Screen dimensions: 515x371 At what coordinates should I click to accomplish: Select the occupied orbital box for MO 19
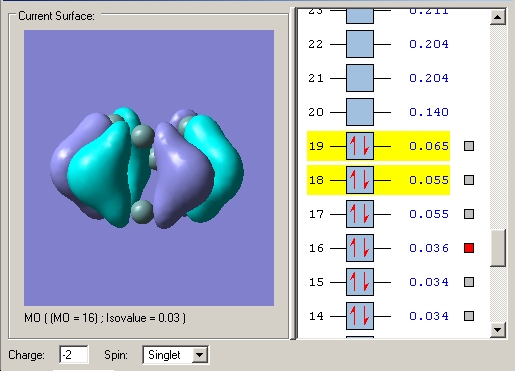coord(360,146)
